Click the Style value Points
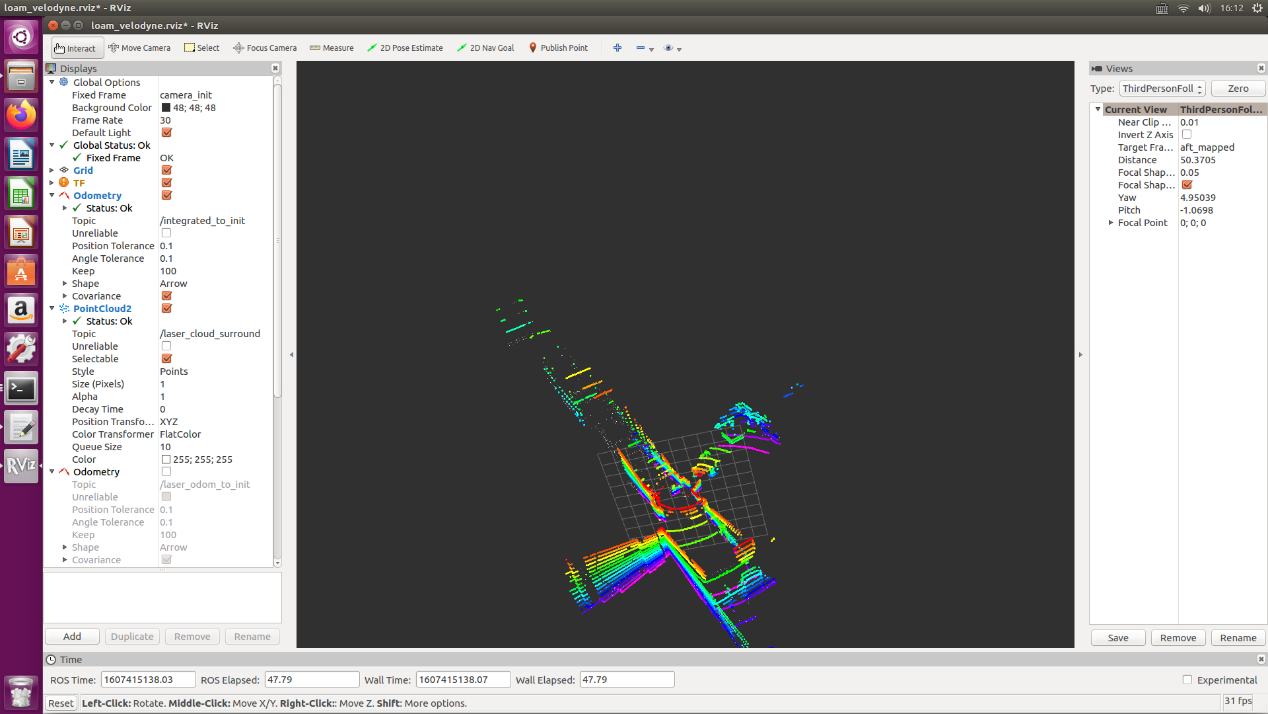 pyautogui.click(x=174, y=372)
